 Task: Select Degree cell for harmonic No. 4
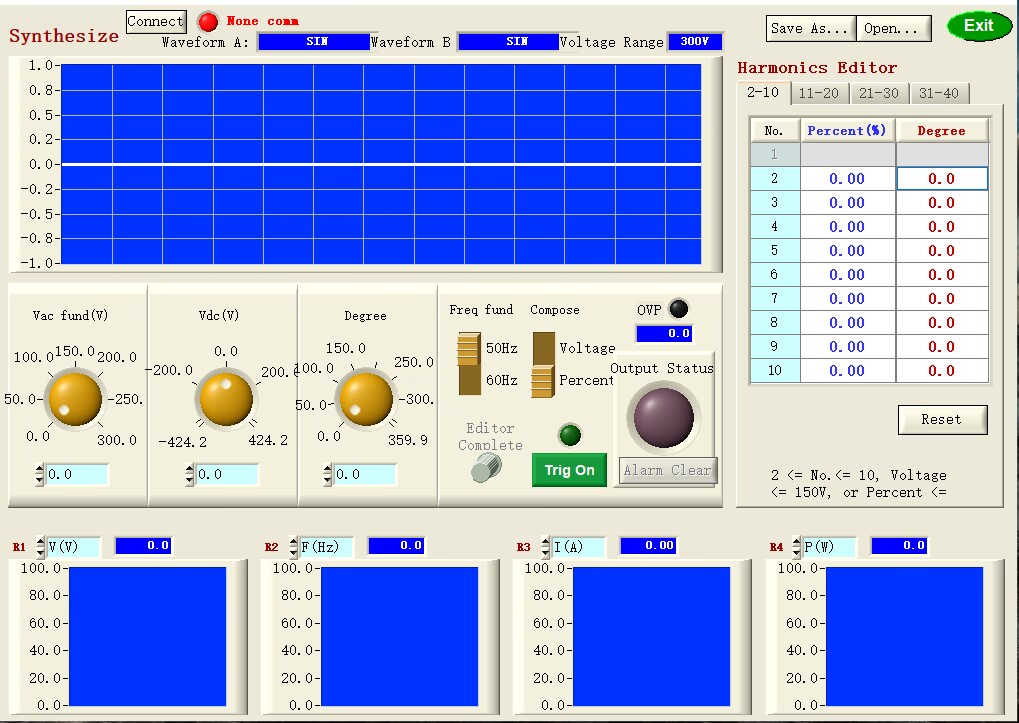942,227
